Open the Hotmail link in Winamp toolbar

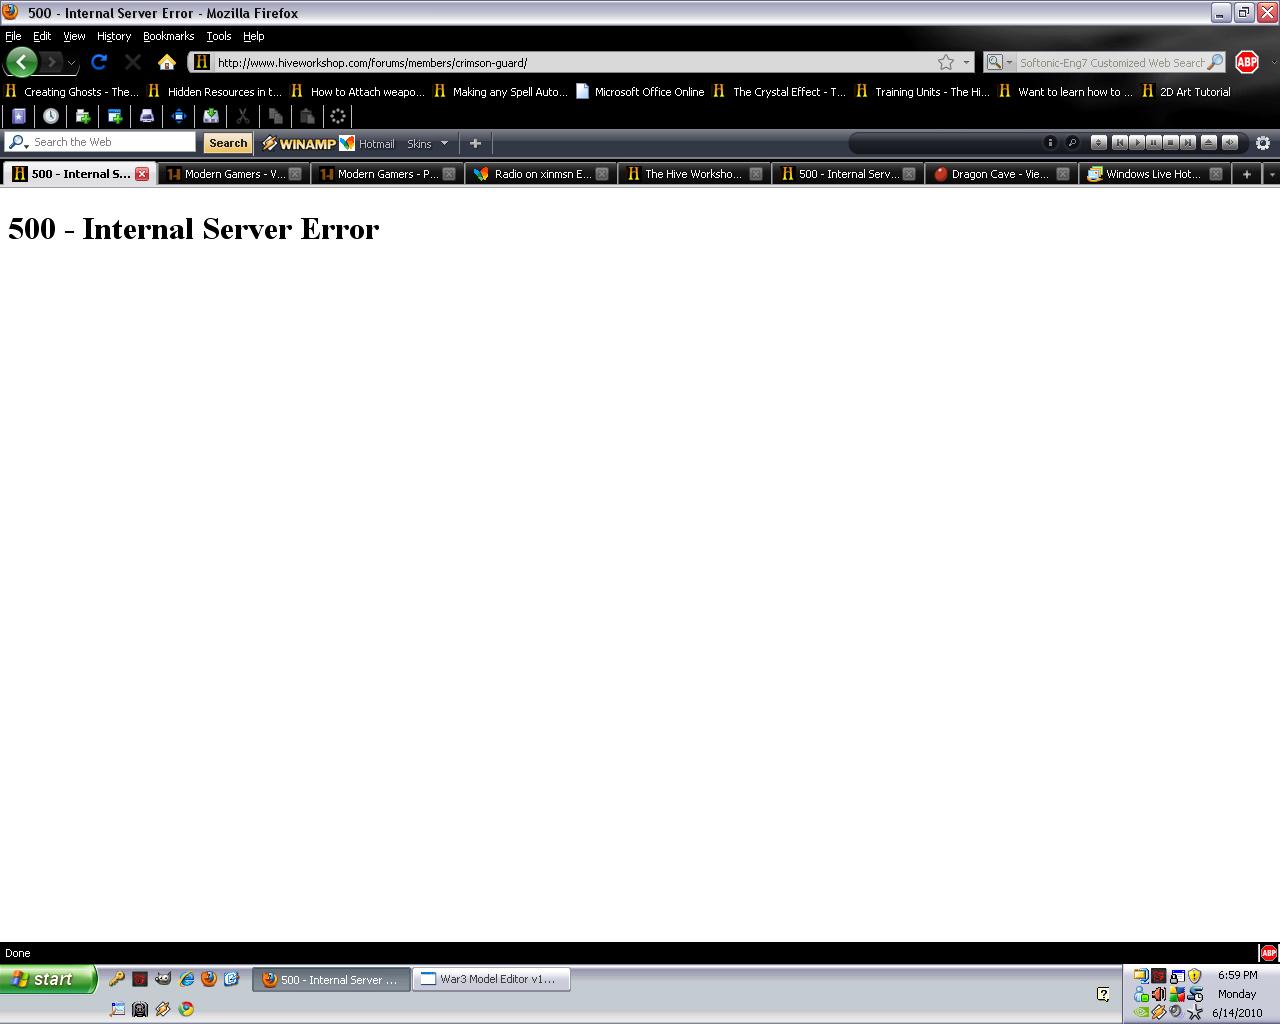367,143
